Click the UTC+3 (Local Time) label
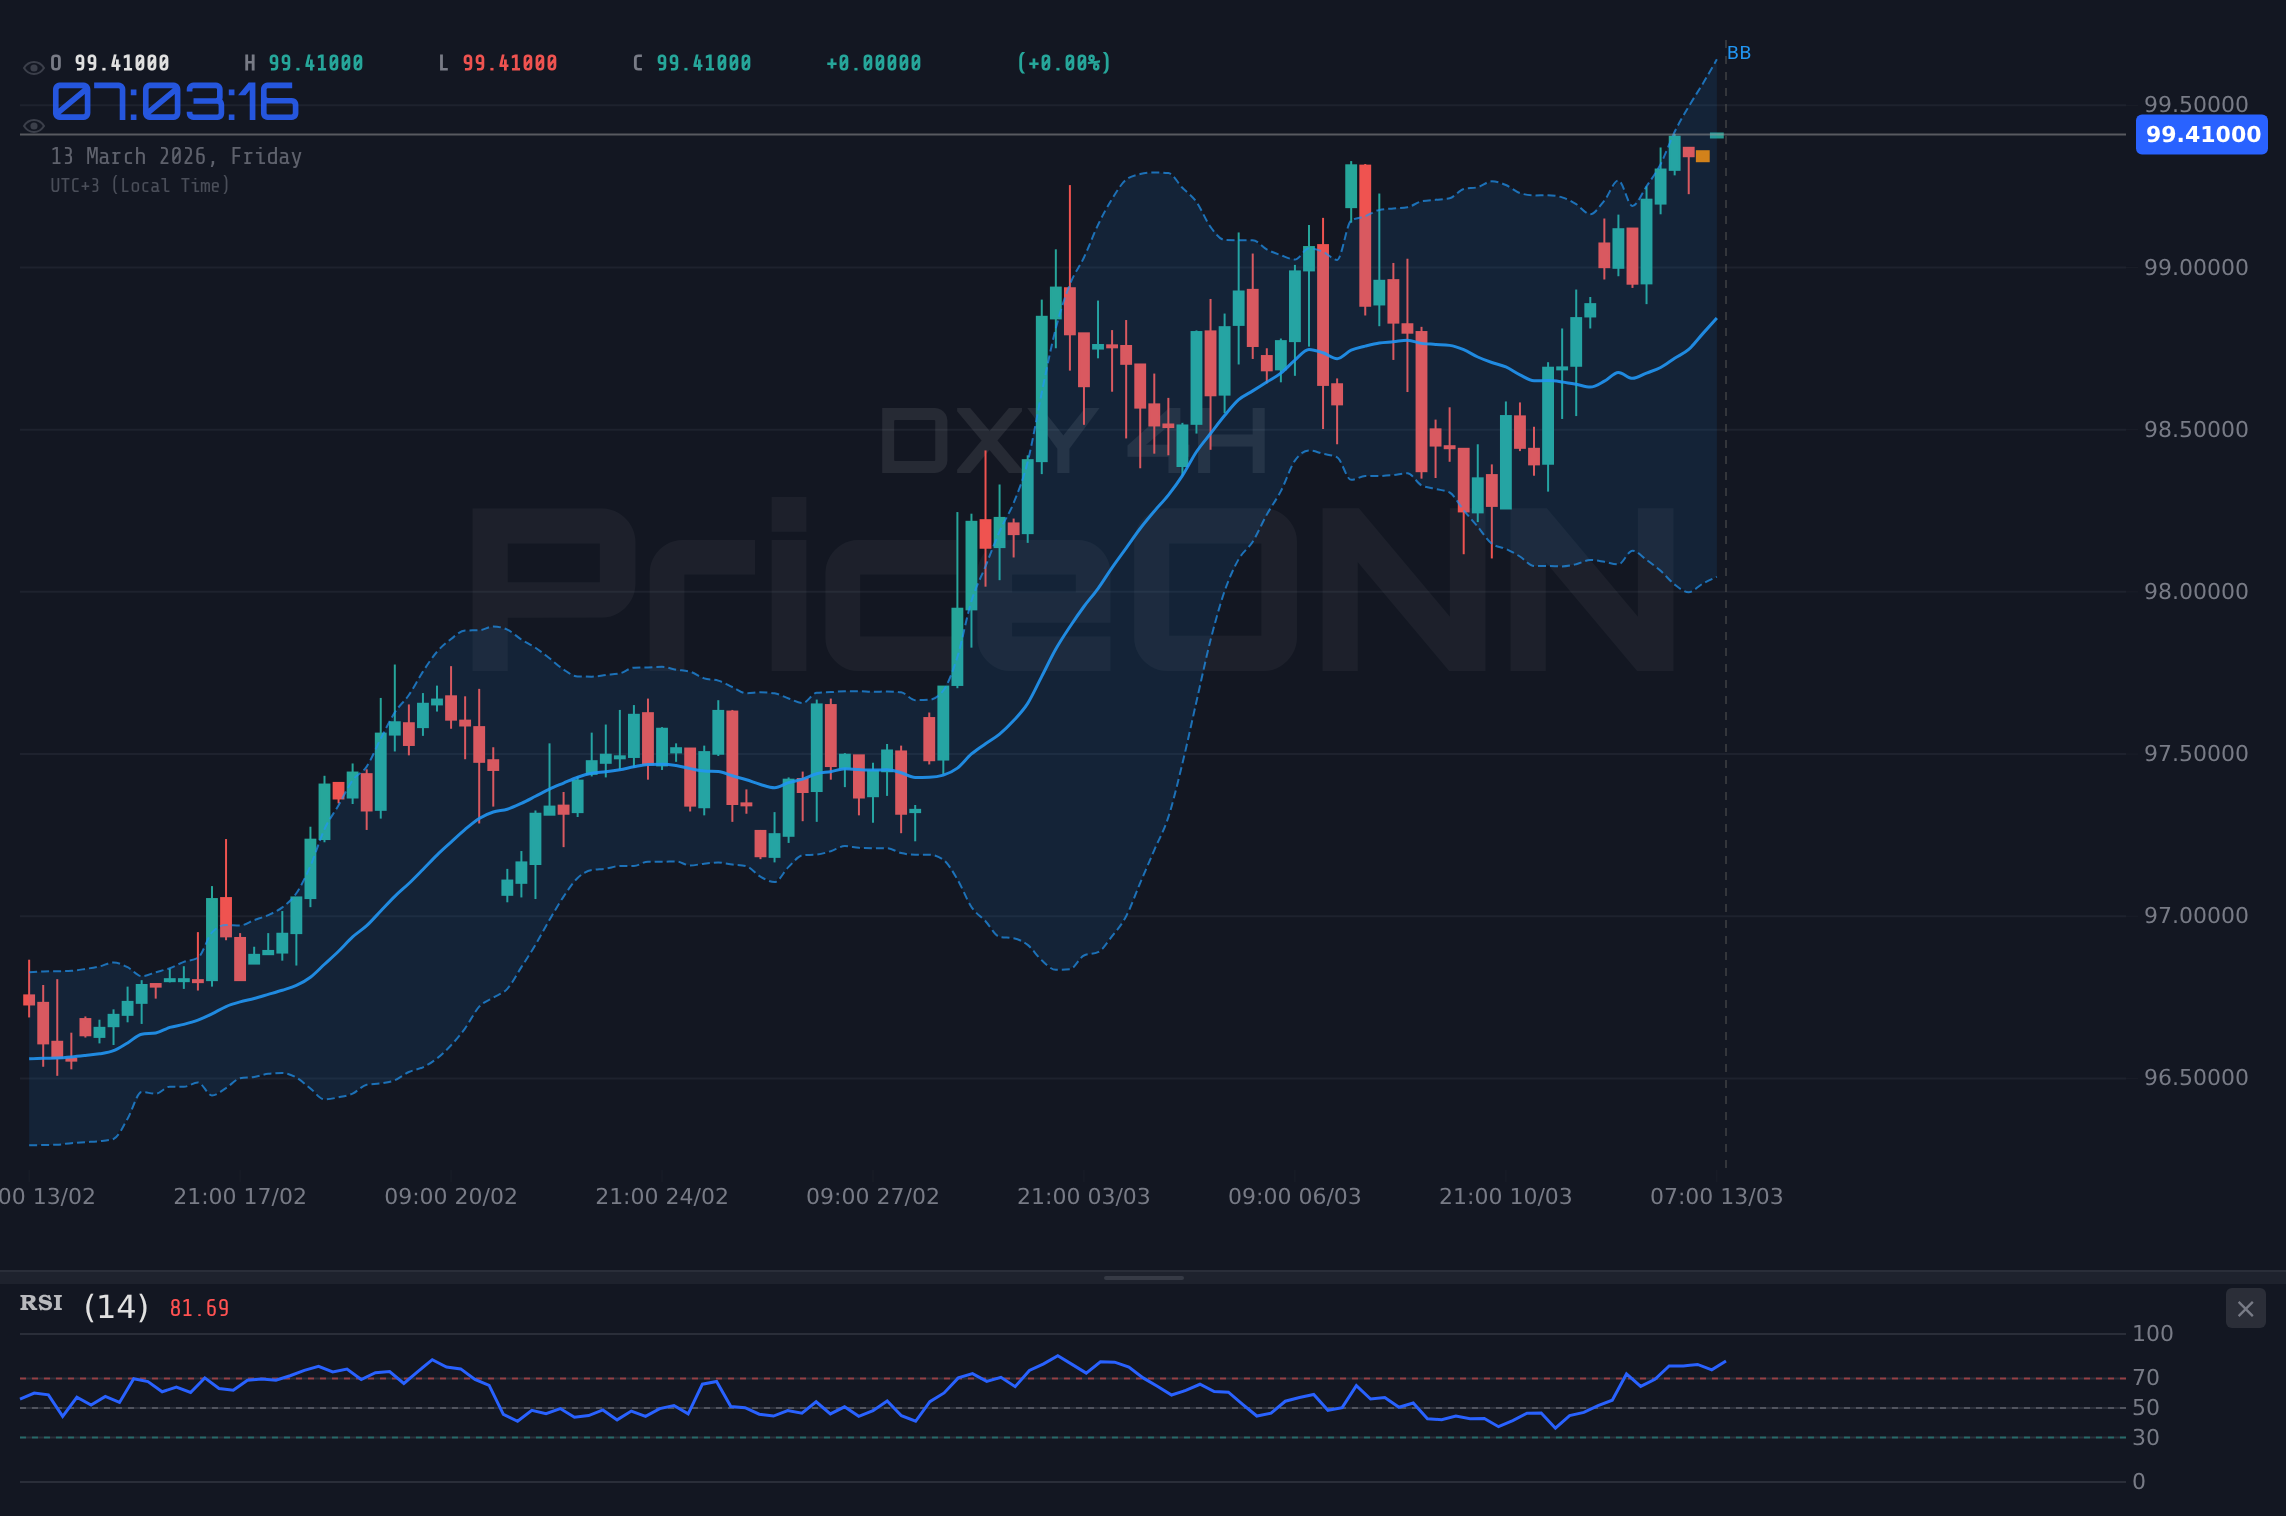Viewport: 2286px width, 1516px height. pos(140,185)
